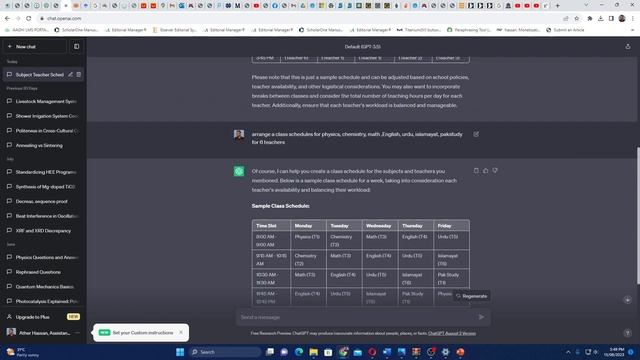Jump to bottom of the conversation
The height and width of the screenshot is (360, 640).
click(627, 300)
